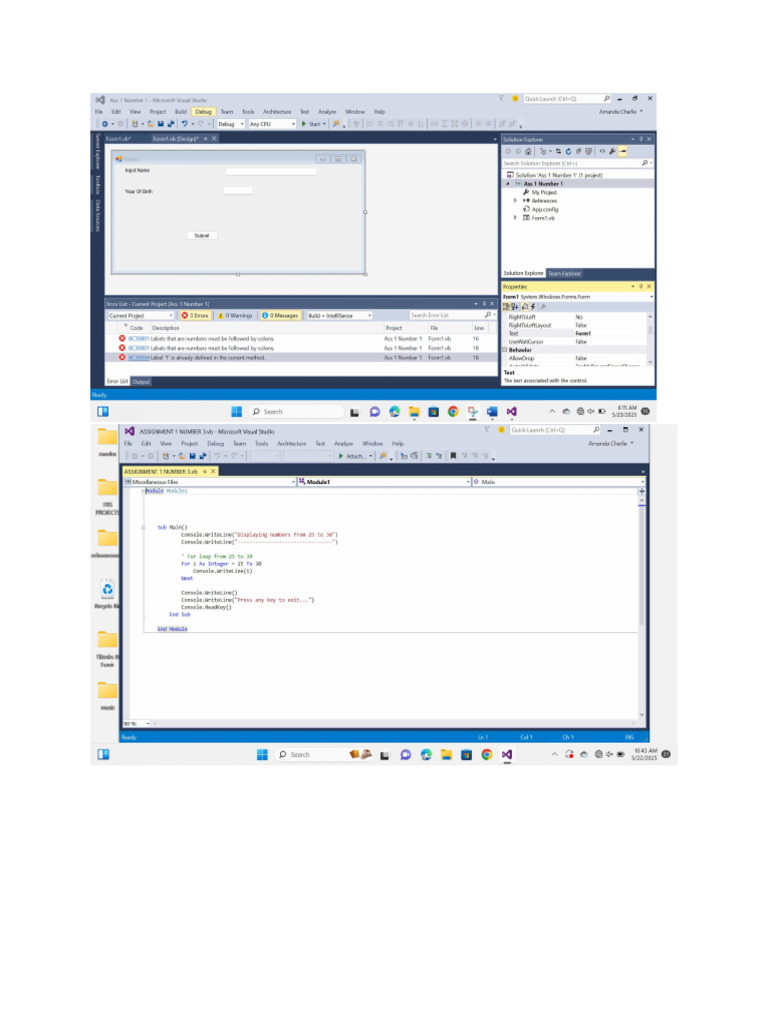
Task: Sort errors by the Line column header
Action: (x=479, y=328)
